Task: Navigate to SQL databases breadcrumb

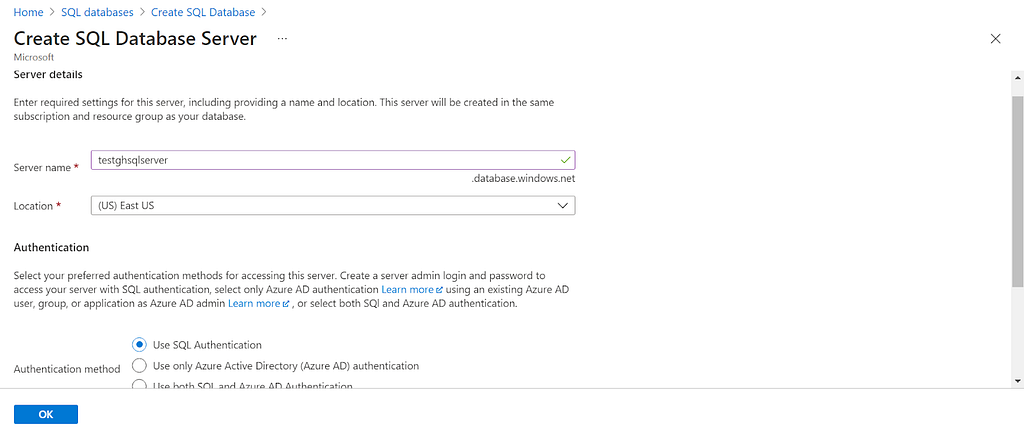Action: click(97, 12)
